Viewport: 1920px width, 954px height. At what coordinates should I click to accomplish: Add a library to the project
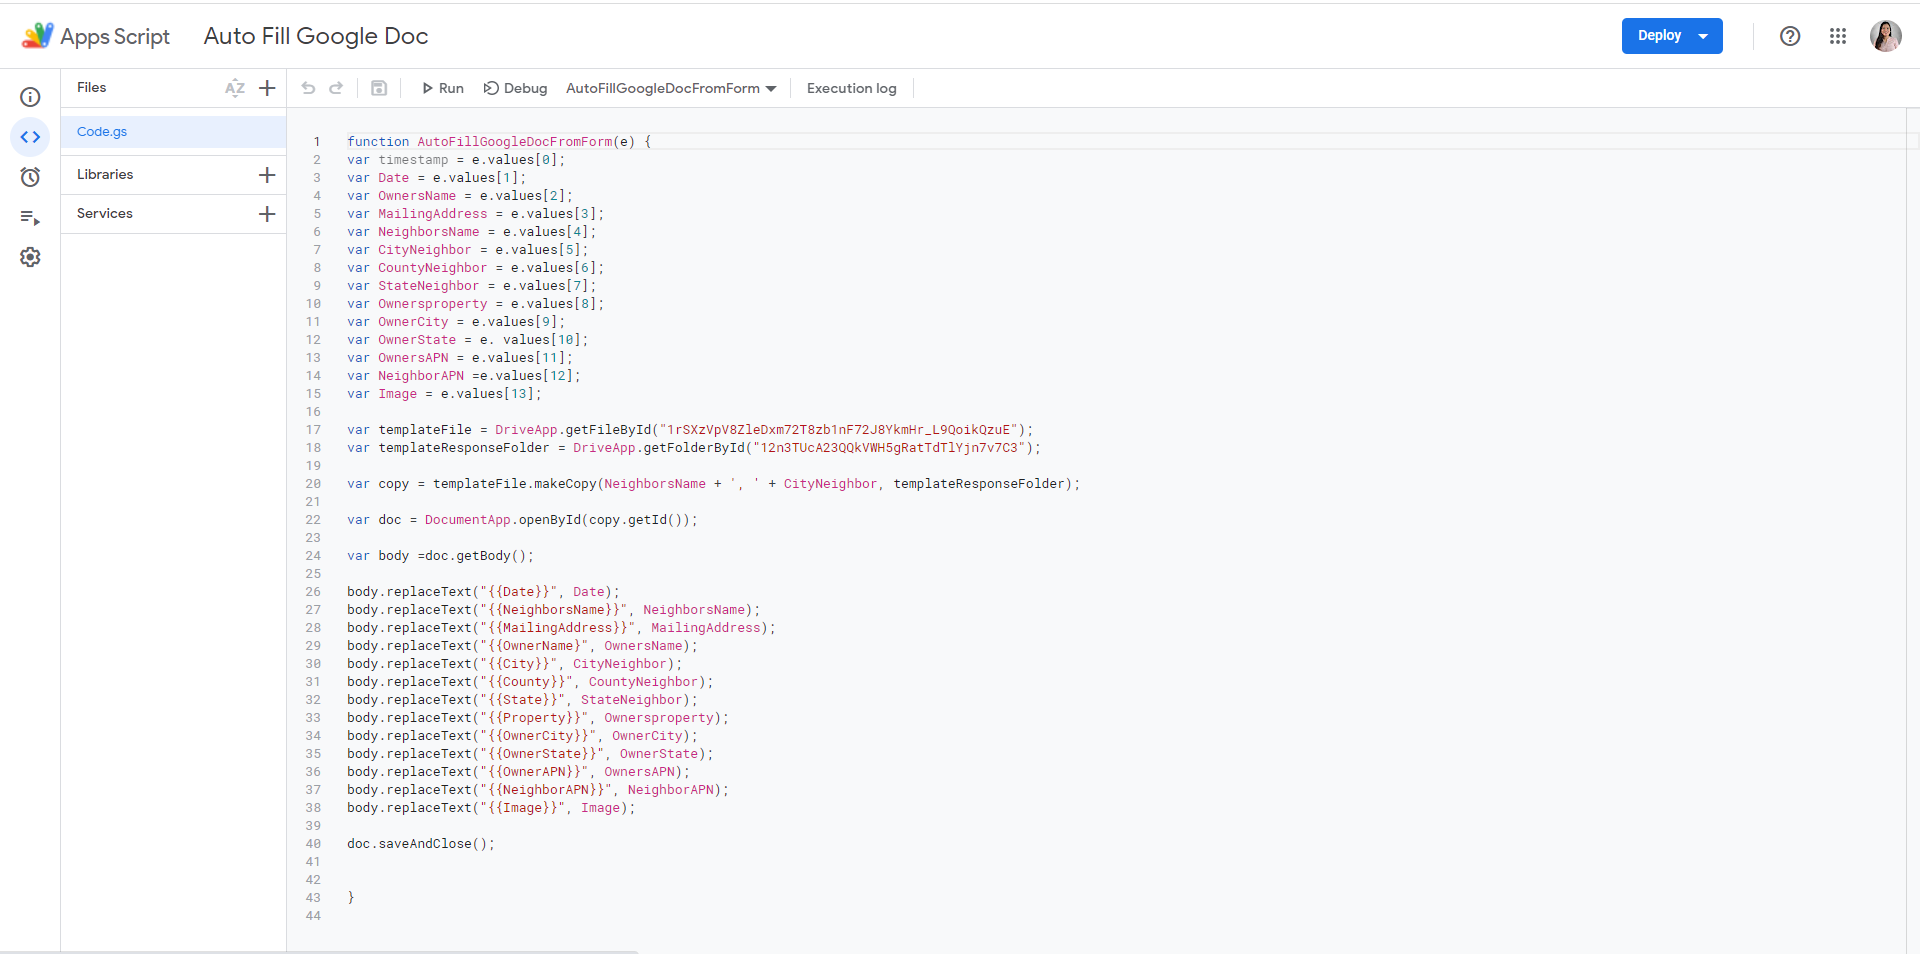(266, 174)
